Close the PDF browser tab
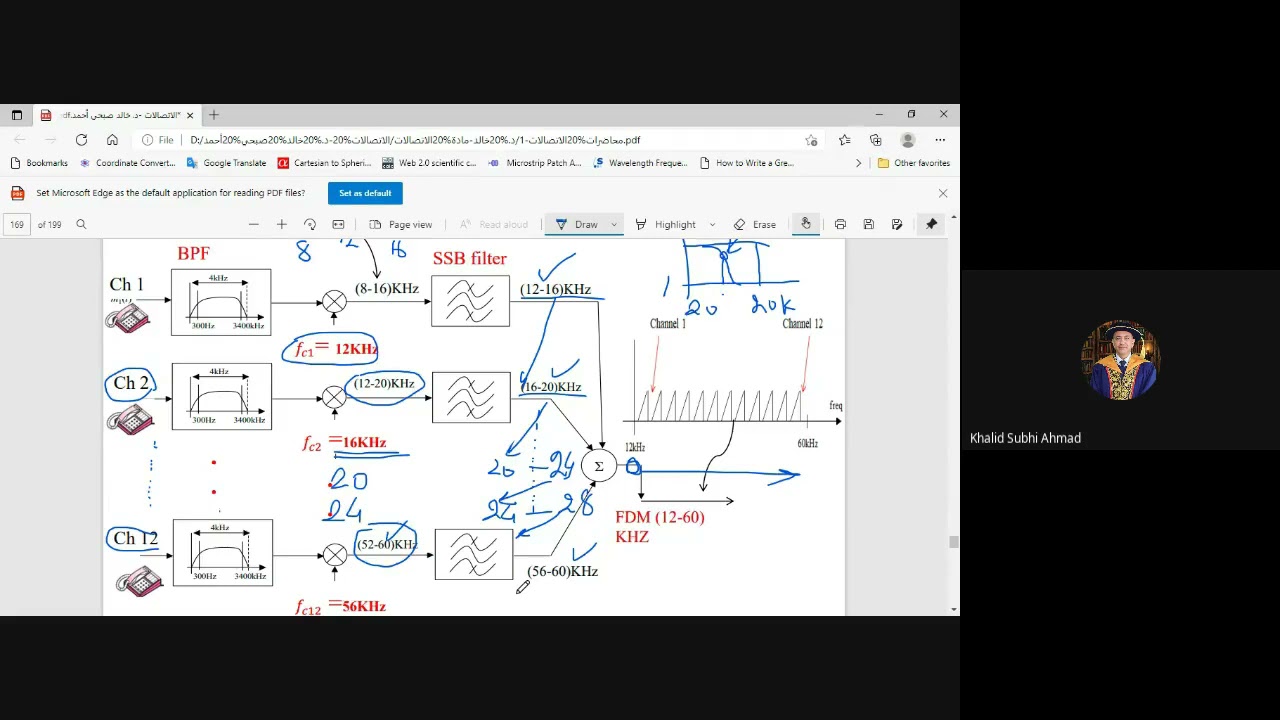 [x=190, y=115]
